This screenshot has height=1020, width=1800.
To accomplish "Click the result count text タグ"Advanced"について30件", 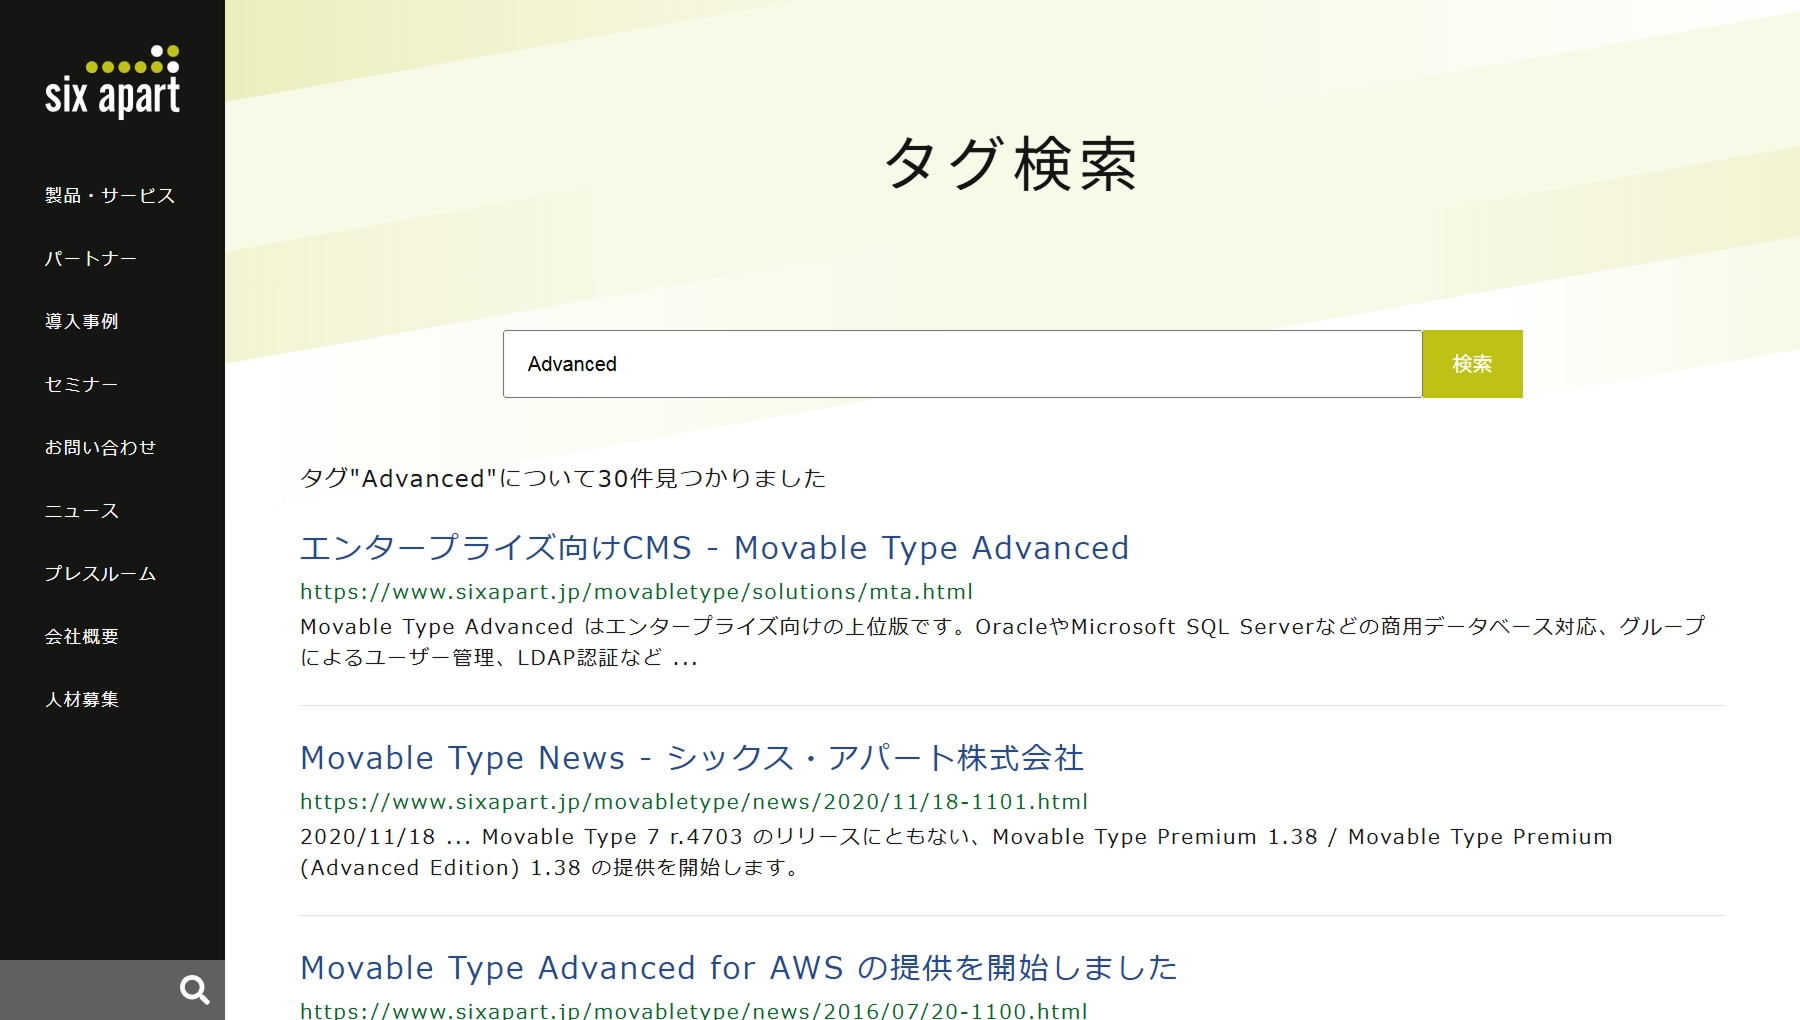I will point(563,479).
